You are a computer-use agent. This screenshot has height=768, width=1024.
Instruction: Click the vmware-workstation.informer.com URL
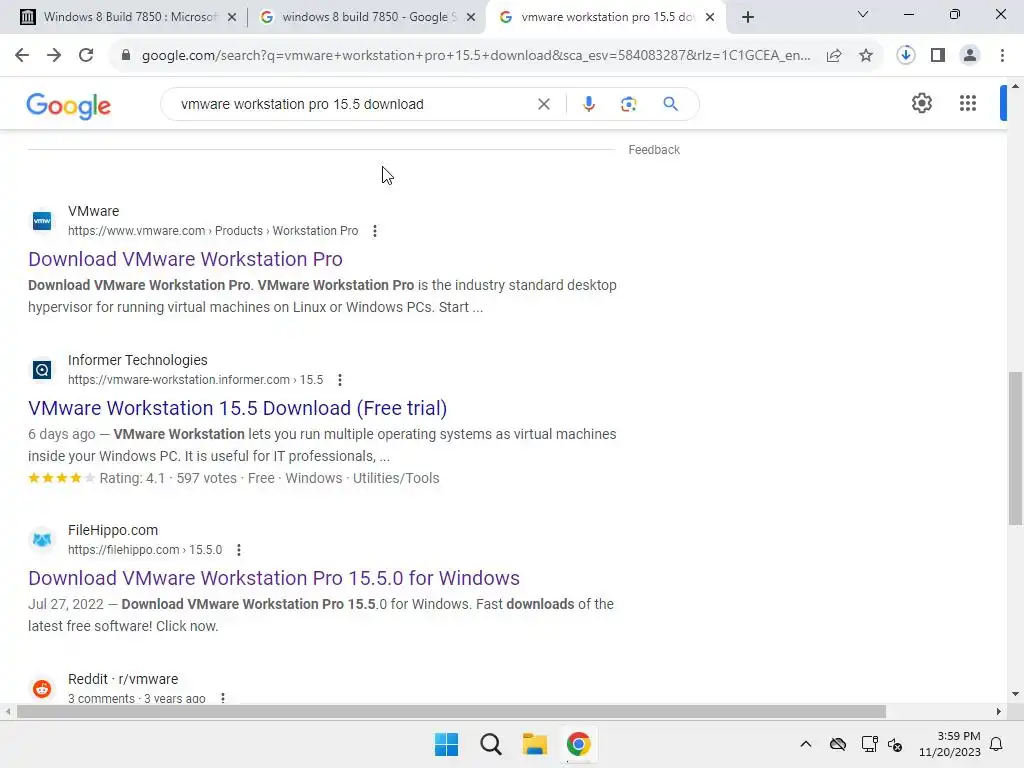pos(195,380)
